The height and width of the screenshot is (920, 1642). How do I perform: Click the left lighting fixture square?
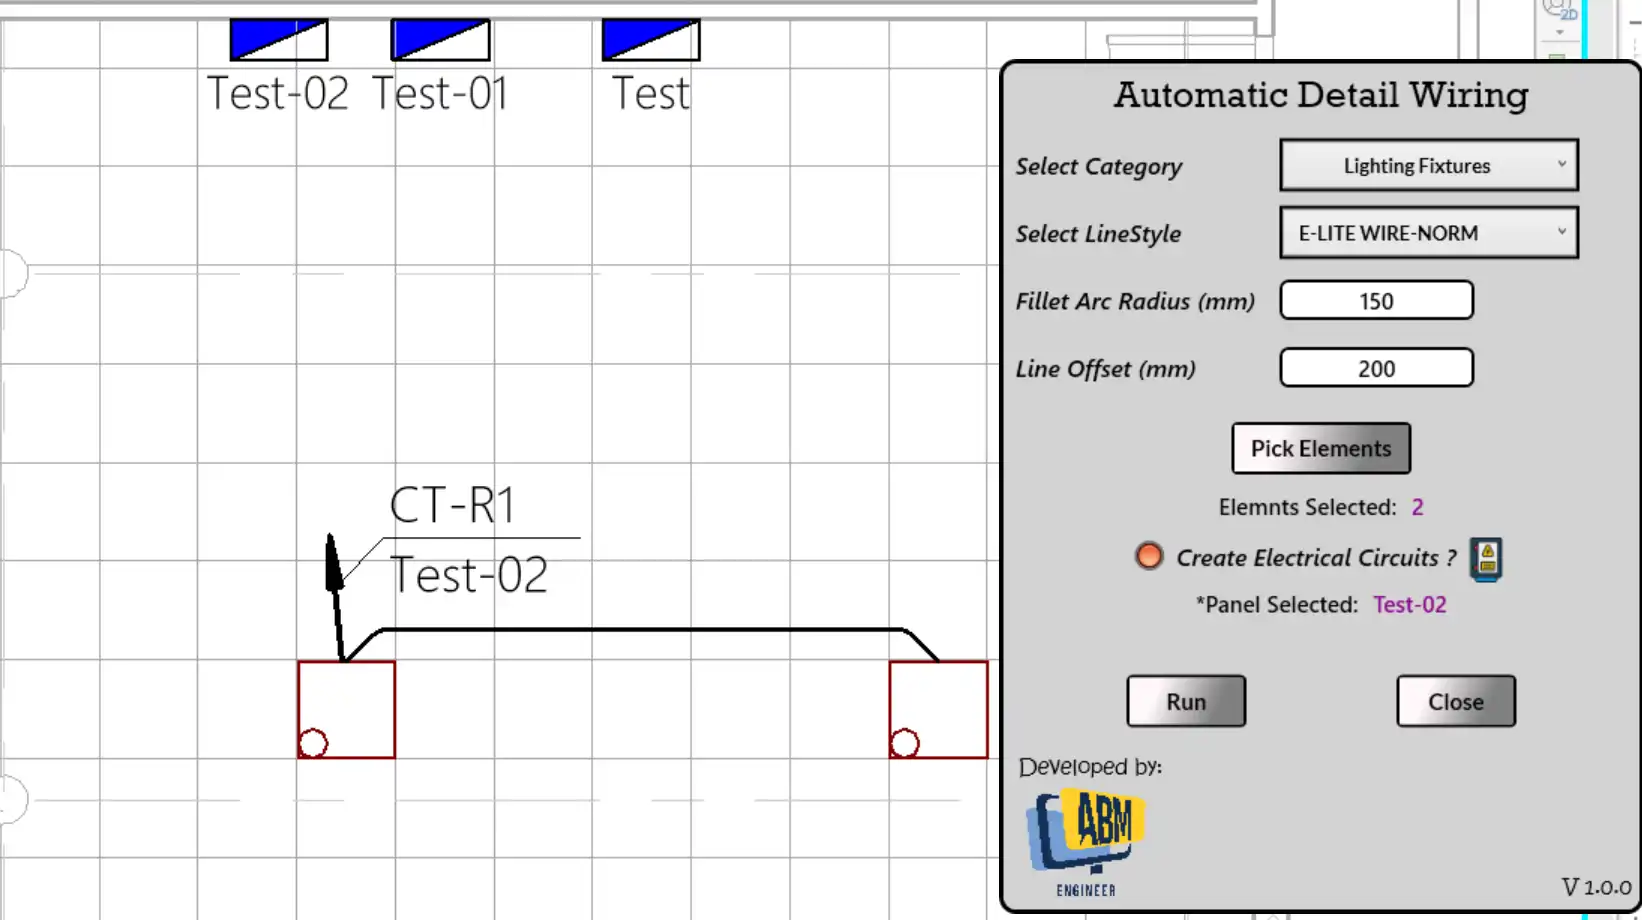pyautogui.click(x=346, y=709)
